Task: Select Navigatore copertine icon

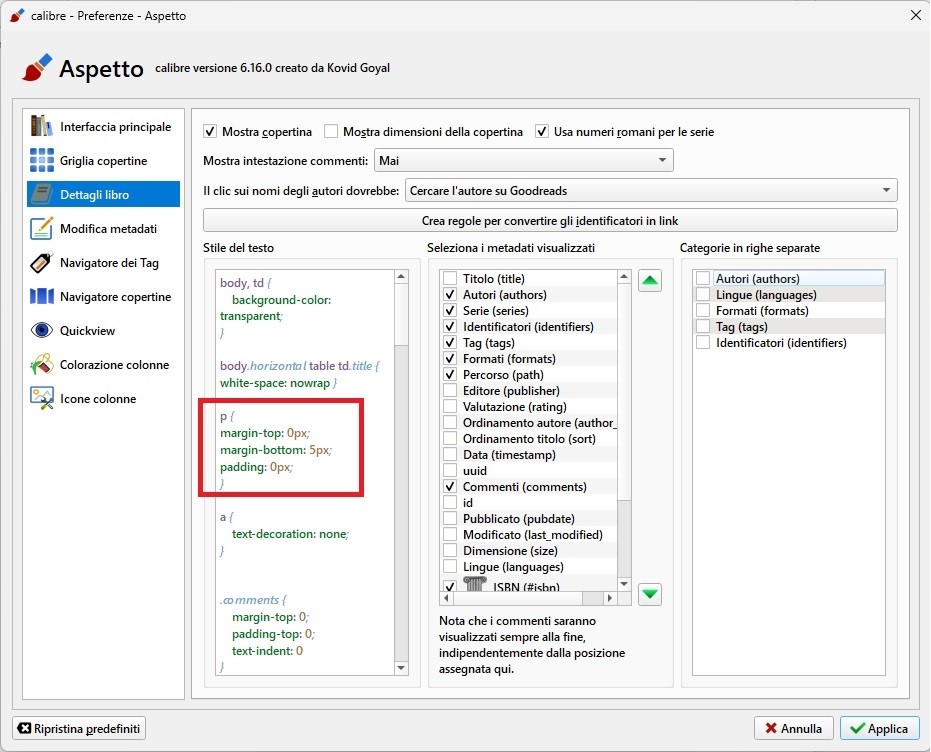Action: click(x=41, y=297)
